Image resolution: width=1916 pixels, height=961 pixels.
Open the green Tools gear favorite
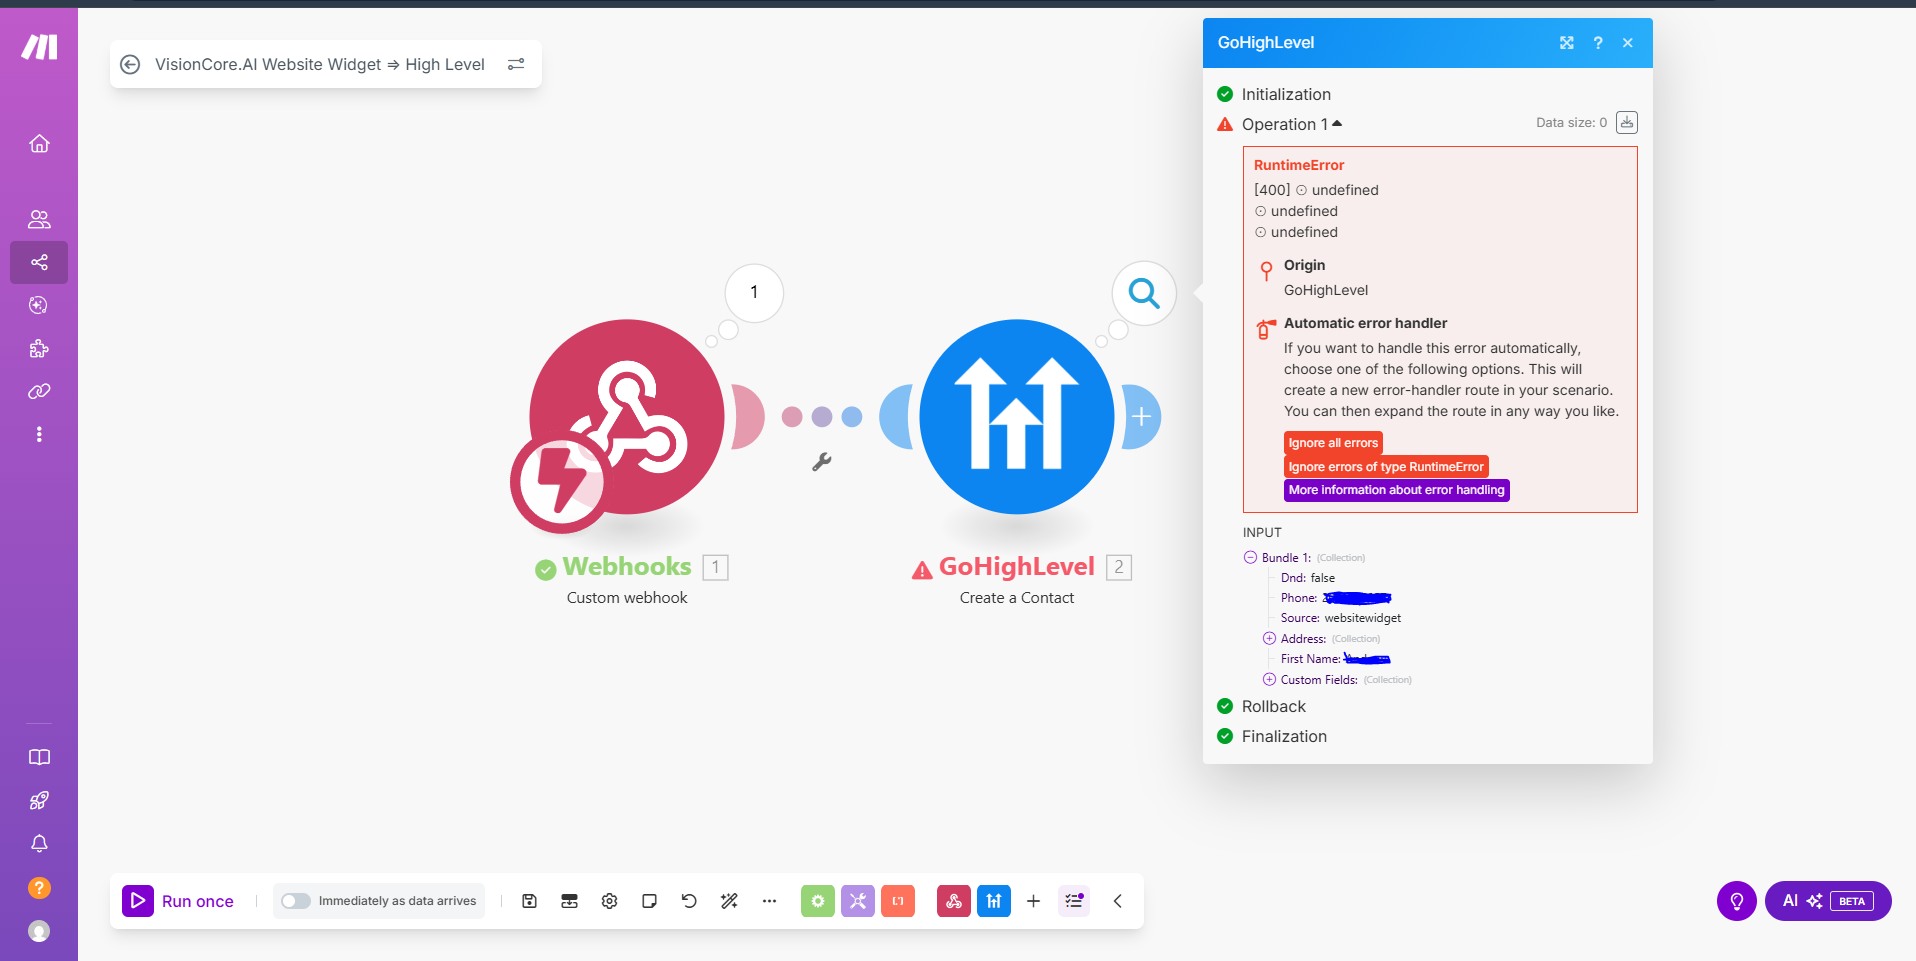click(818, 901)
